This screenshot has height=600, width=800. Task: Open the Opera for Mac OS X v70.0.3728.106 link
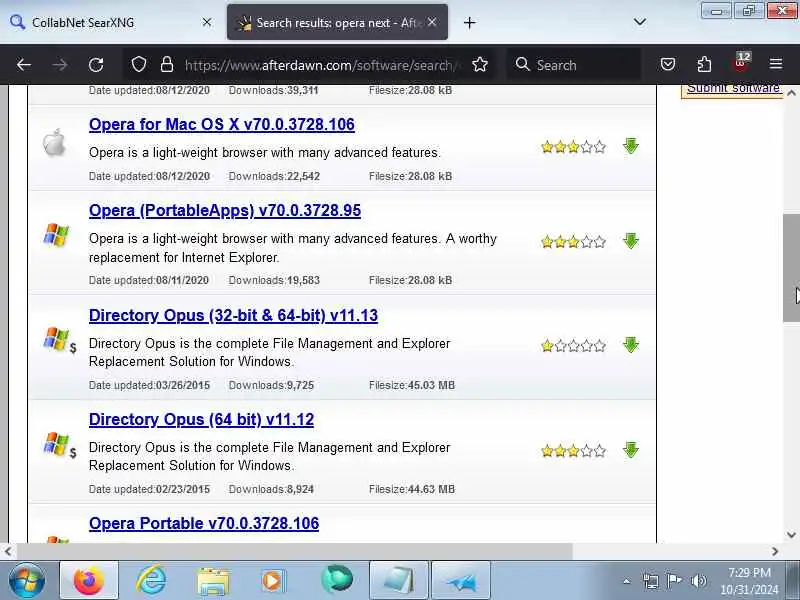coord(221,124)
